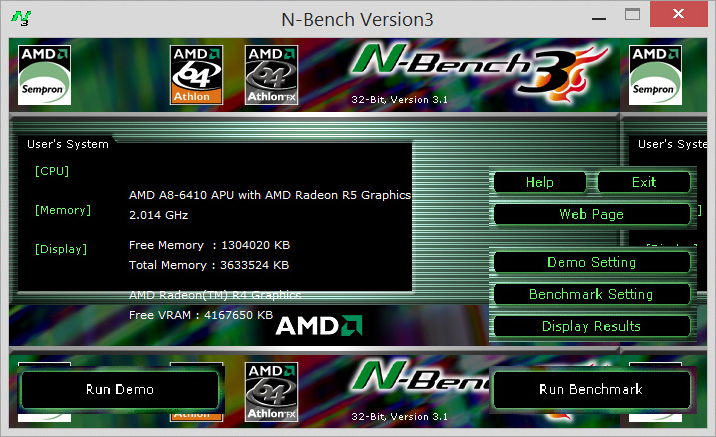716x437 pixels.
Task: Open Benchmark Setting
Action: click(x=592, y=294)
